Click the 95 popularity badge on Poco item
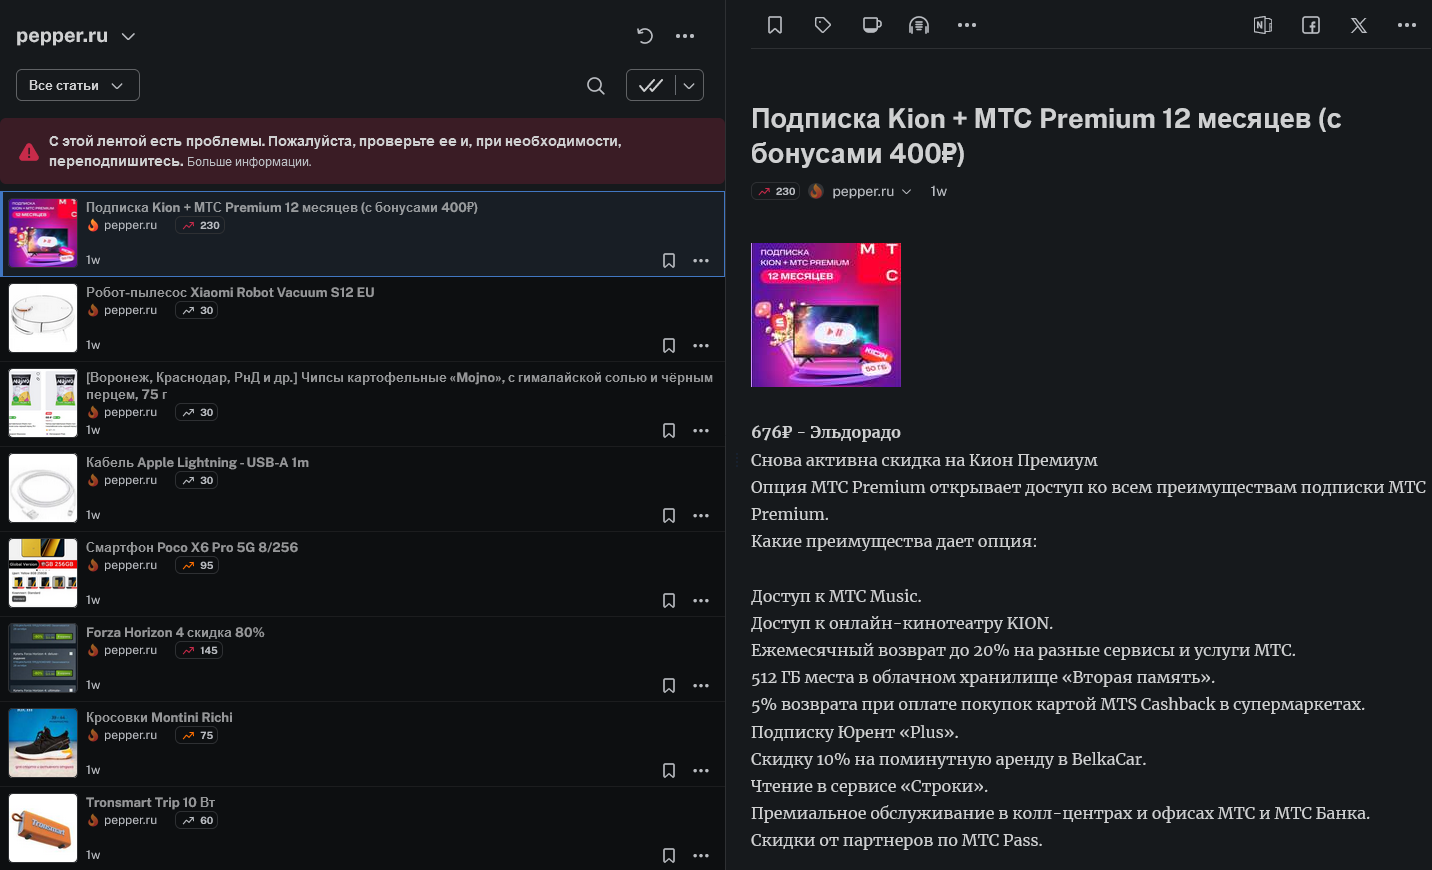This screenshot has width=1432, height=870. pos(198,565)
